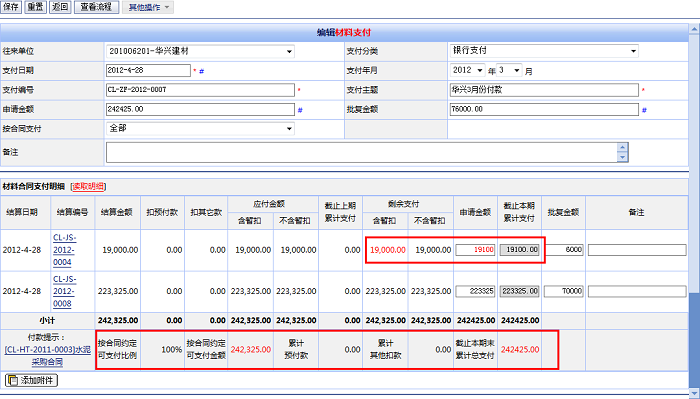
Task: Click the attachment icon in 添加附件
Action: [x=12, y=380]
